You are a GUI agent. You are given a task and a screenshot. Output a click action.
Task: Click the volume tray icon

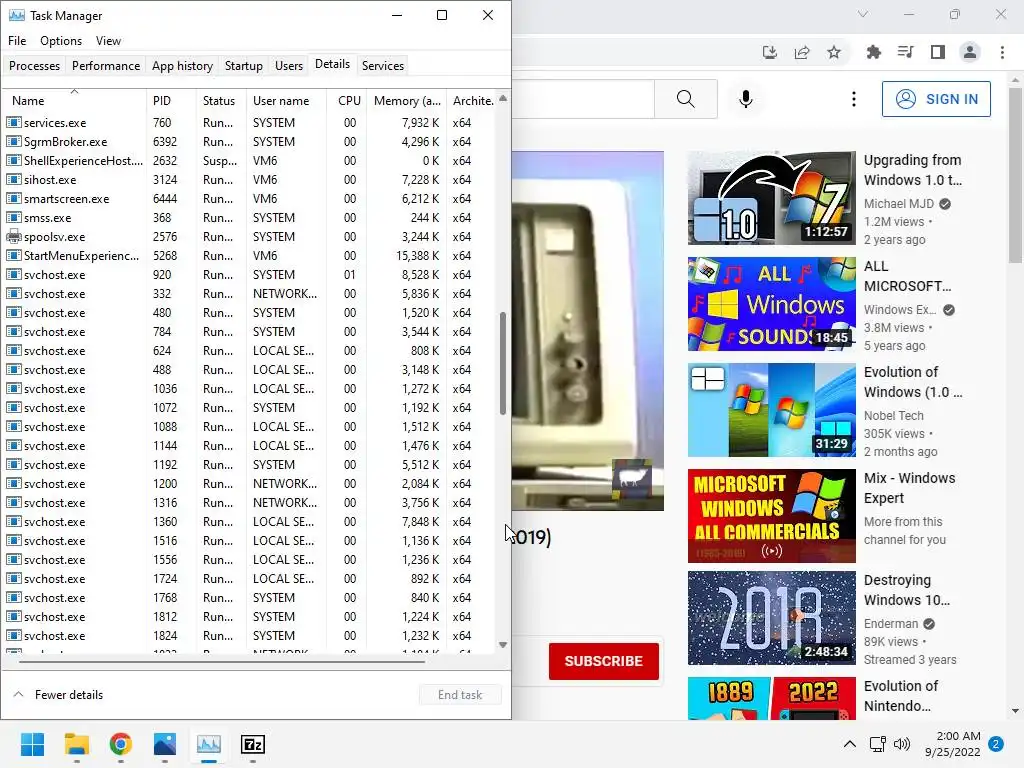[x=902, y=744]
